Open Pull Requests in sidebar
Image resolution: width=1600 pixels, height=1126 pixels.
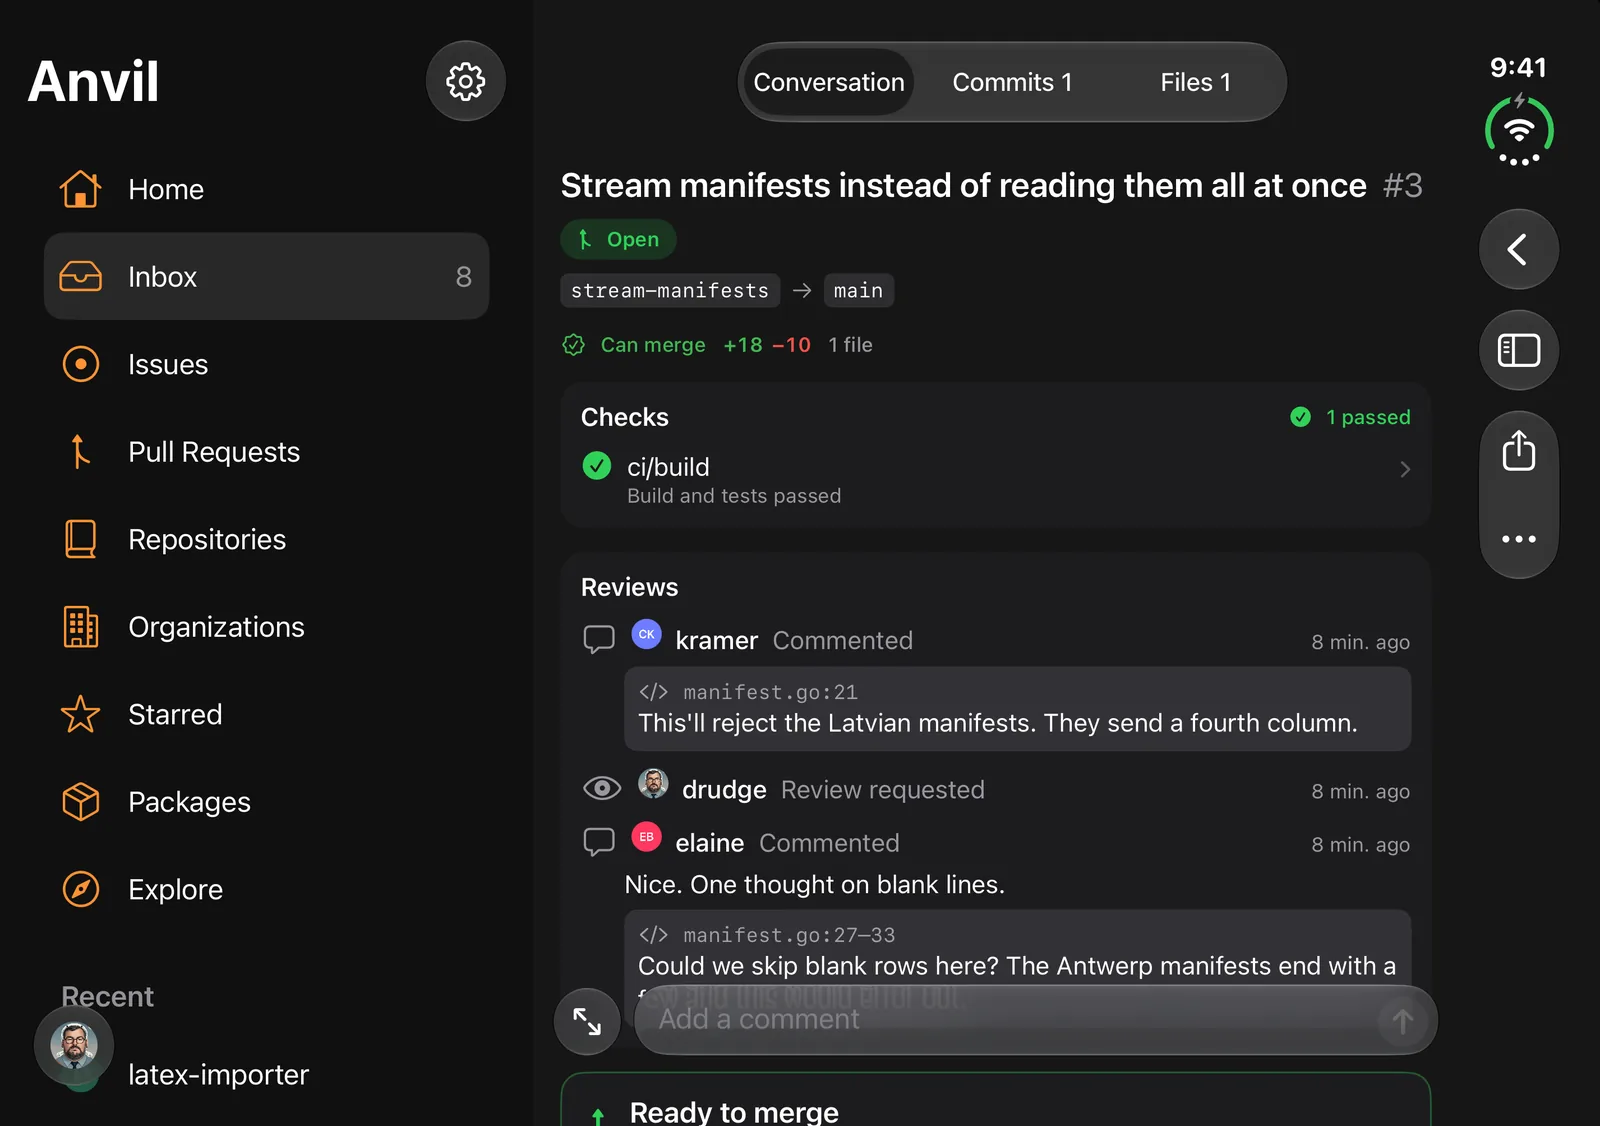tap(266, 452)
